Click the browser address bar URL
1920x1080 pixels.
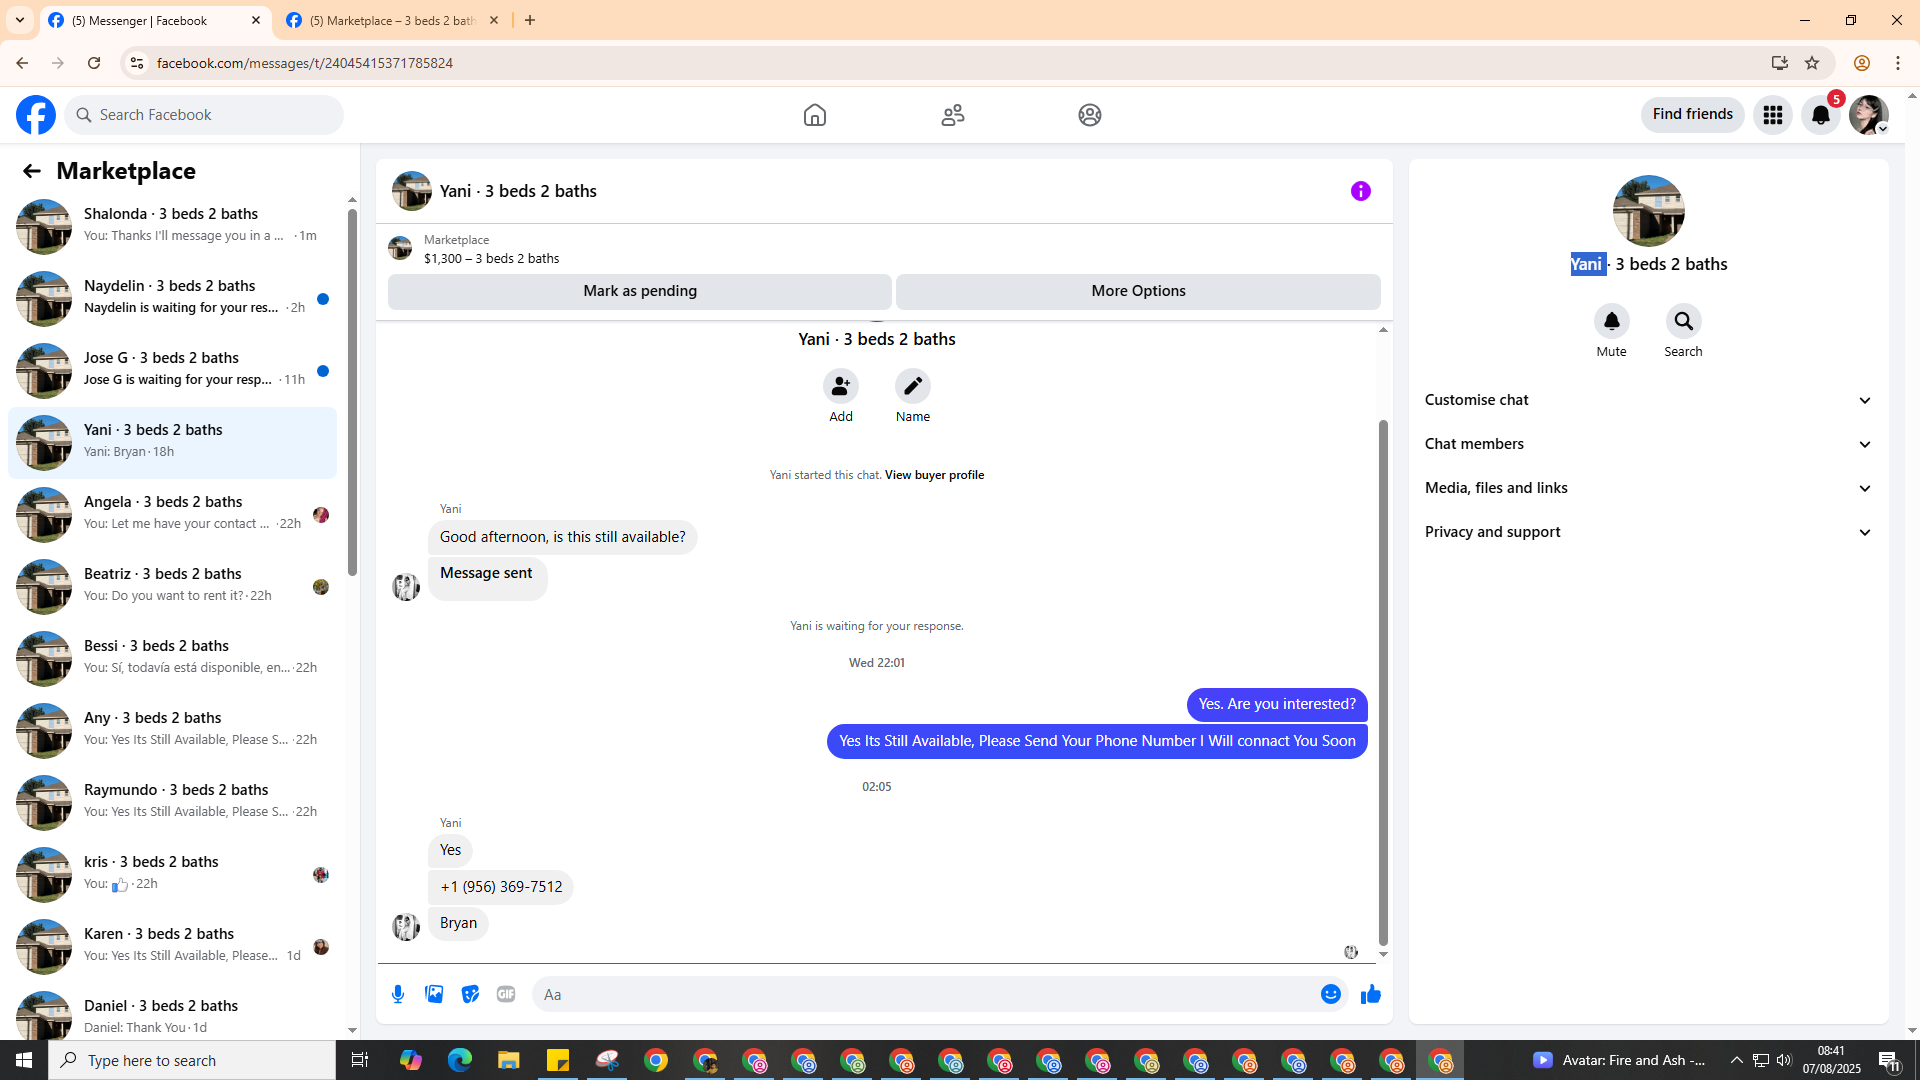(305, 63)
